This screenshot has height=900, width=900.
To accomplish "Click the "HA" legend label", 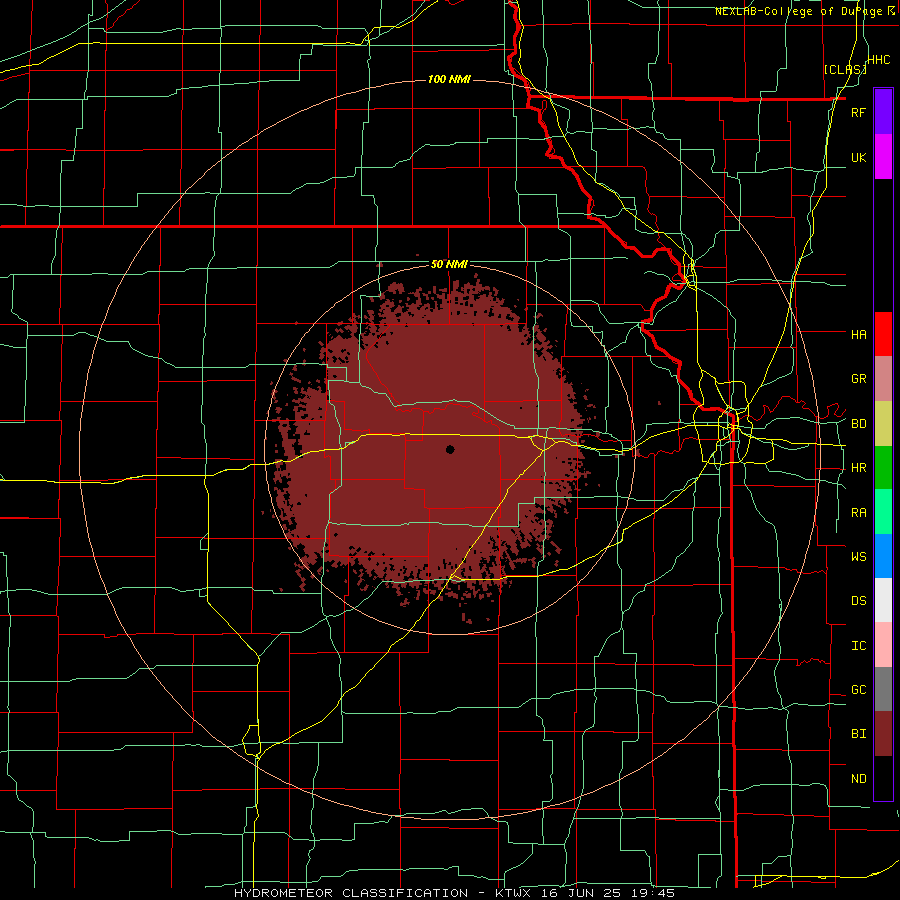I will coord(858,335).
